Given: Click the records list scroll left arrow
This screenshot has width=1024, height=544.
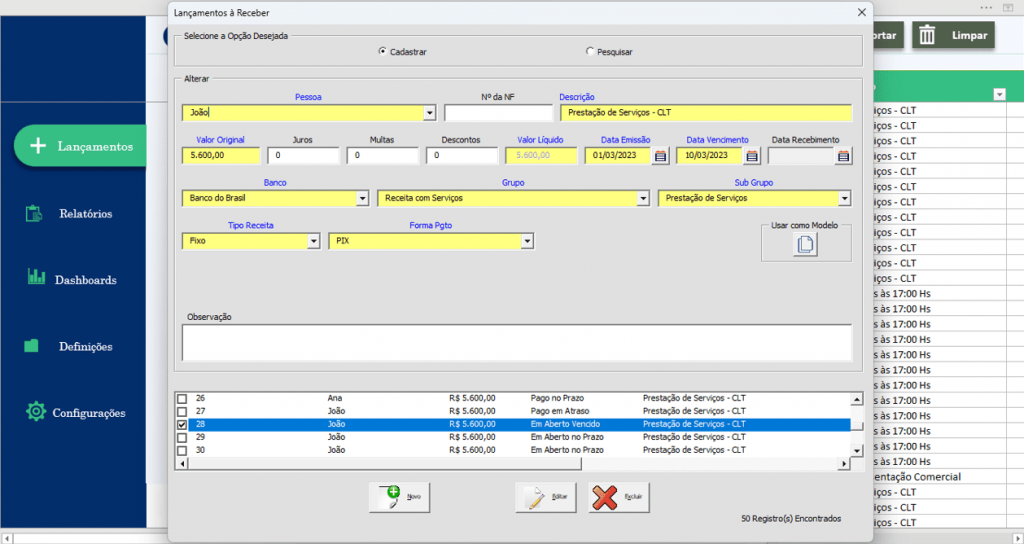Looking at the screenshot, I should point(182,464).
